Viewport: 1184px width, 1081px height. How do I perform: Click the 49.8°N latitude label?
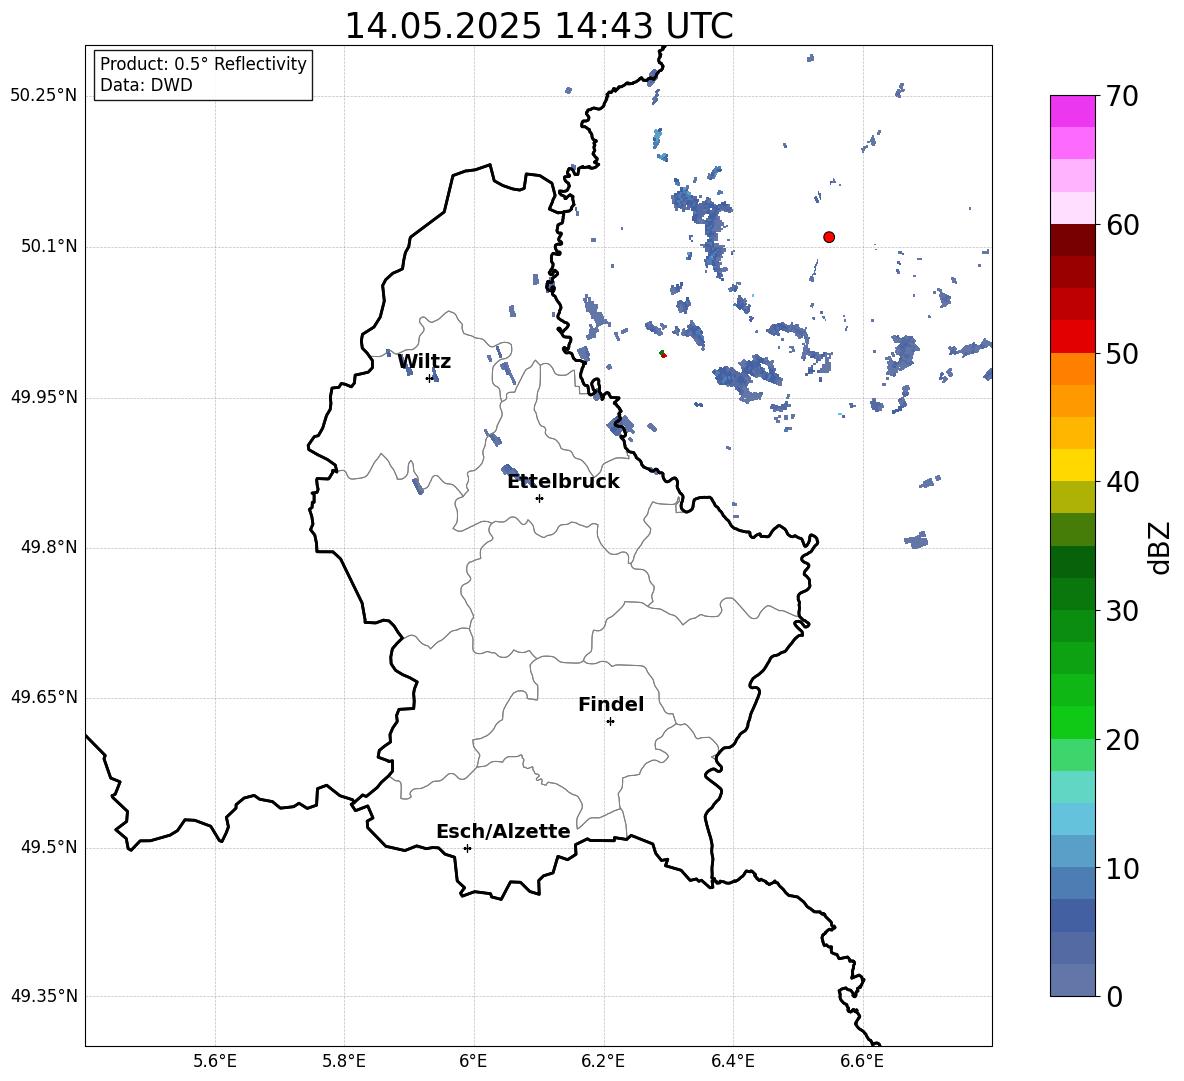49,547
